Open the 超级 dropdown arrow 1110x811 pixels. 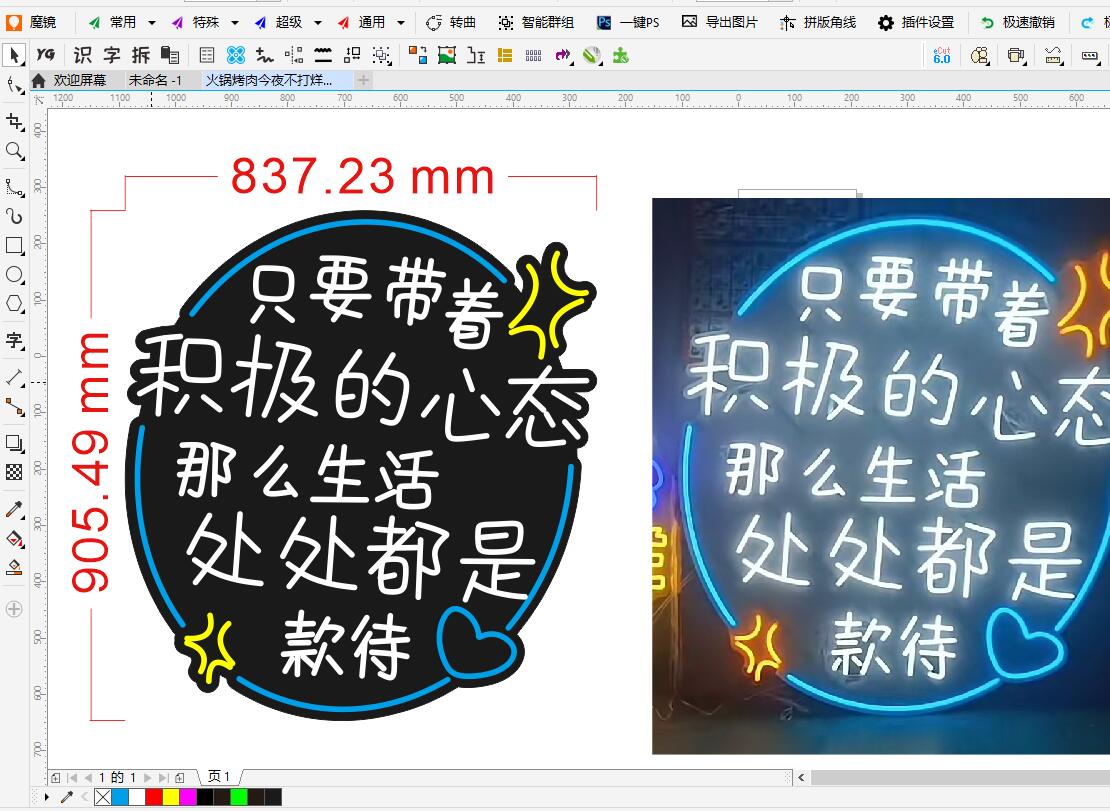click(318, 23)
